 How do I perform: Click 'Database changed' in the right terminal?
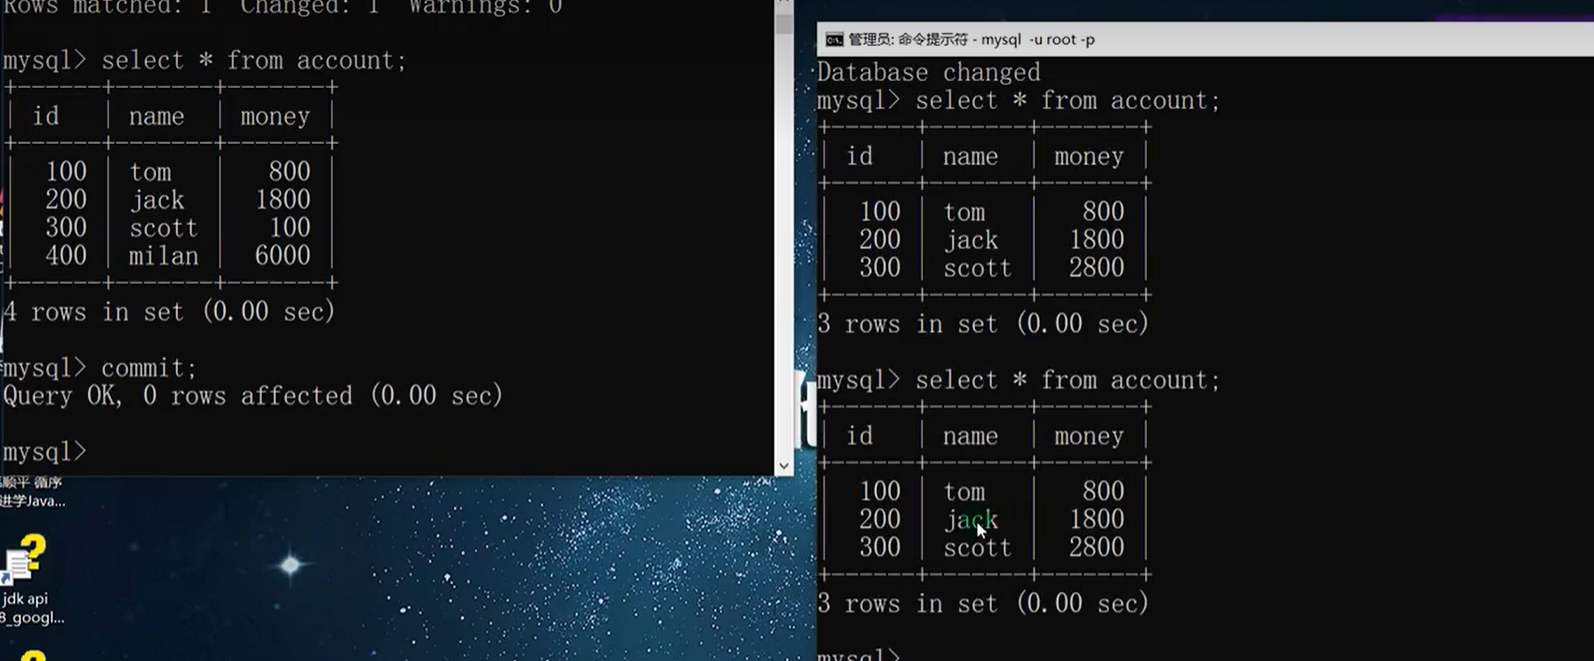(929, 72)
